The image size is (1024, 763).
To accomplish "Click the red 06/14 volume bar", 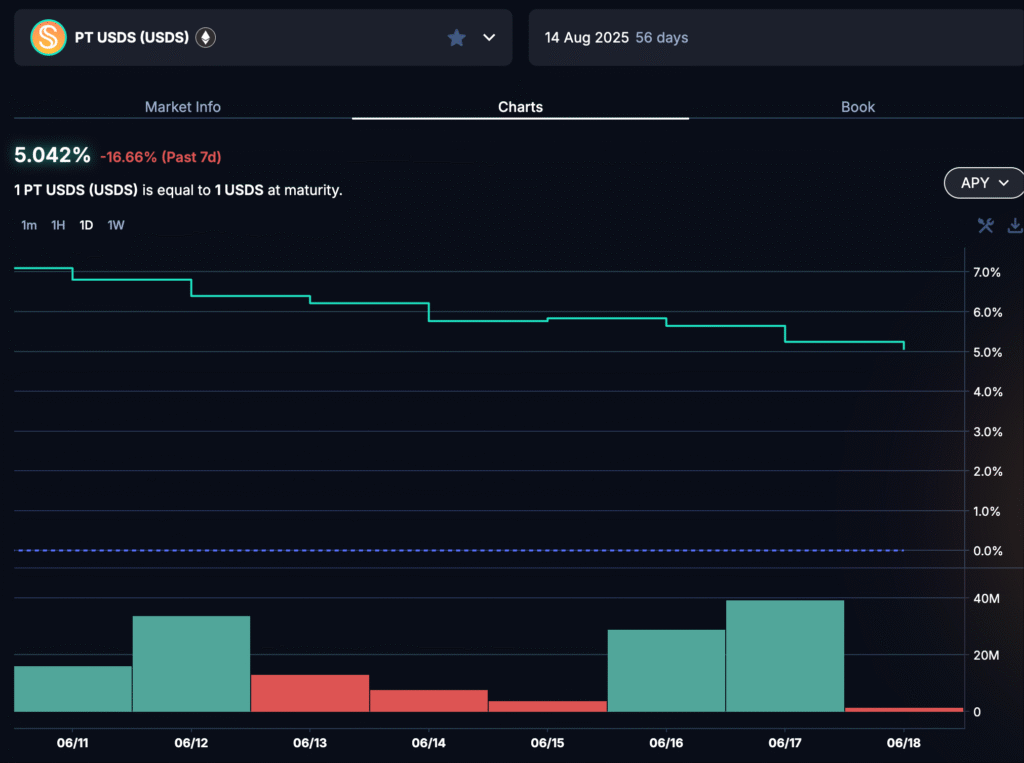I will (429, 701).
